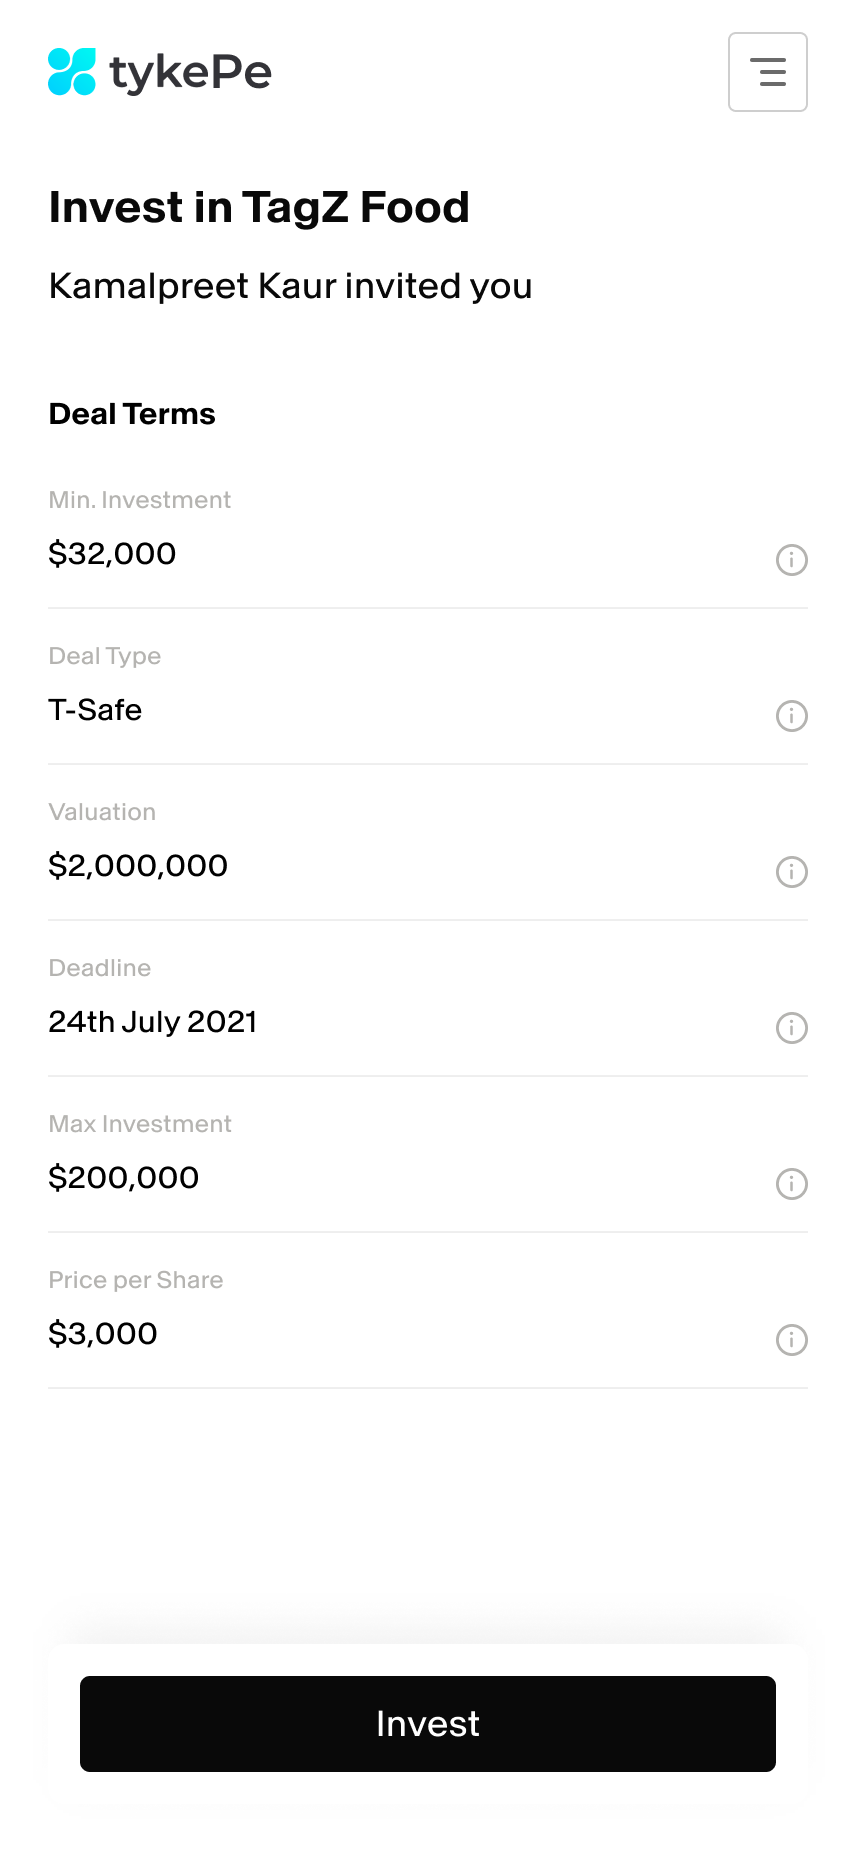Show info for Max Investment

click(791, 1184)
